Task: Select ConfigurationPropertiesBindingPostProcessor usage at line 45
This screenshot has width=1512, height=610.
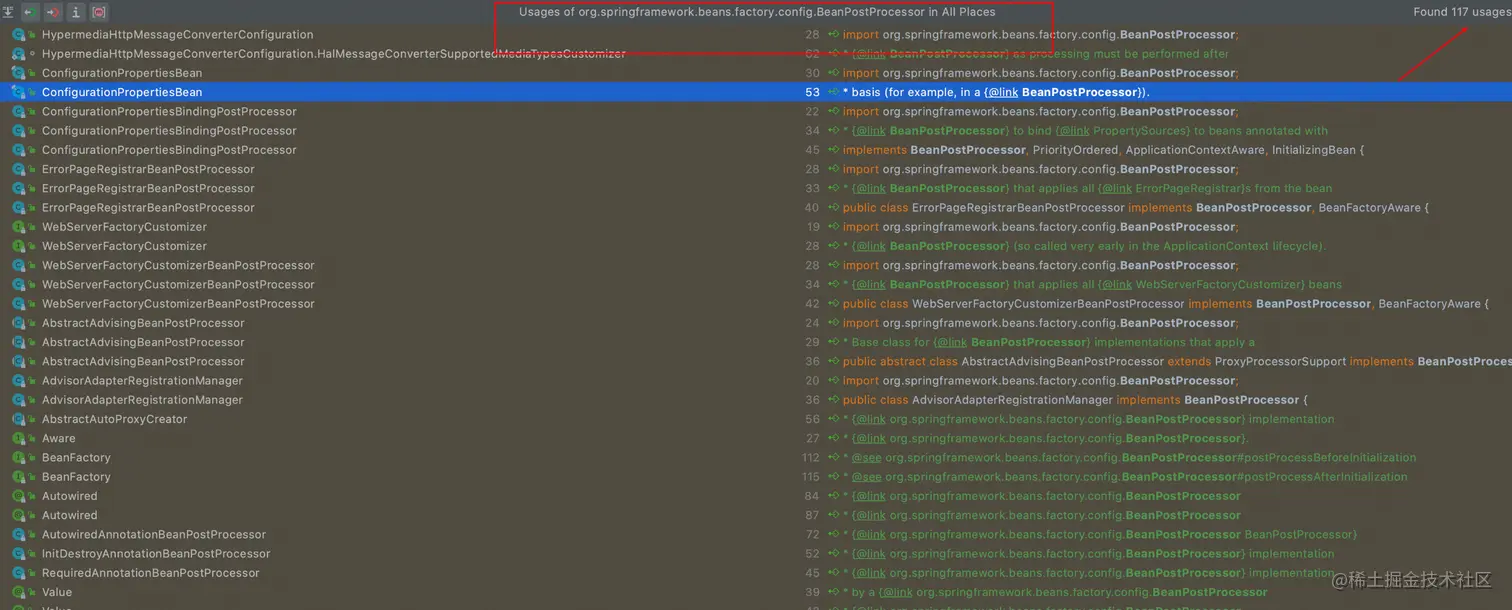Action: coord(756,150)
